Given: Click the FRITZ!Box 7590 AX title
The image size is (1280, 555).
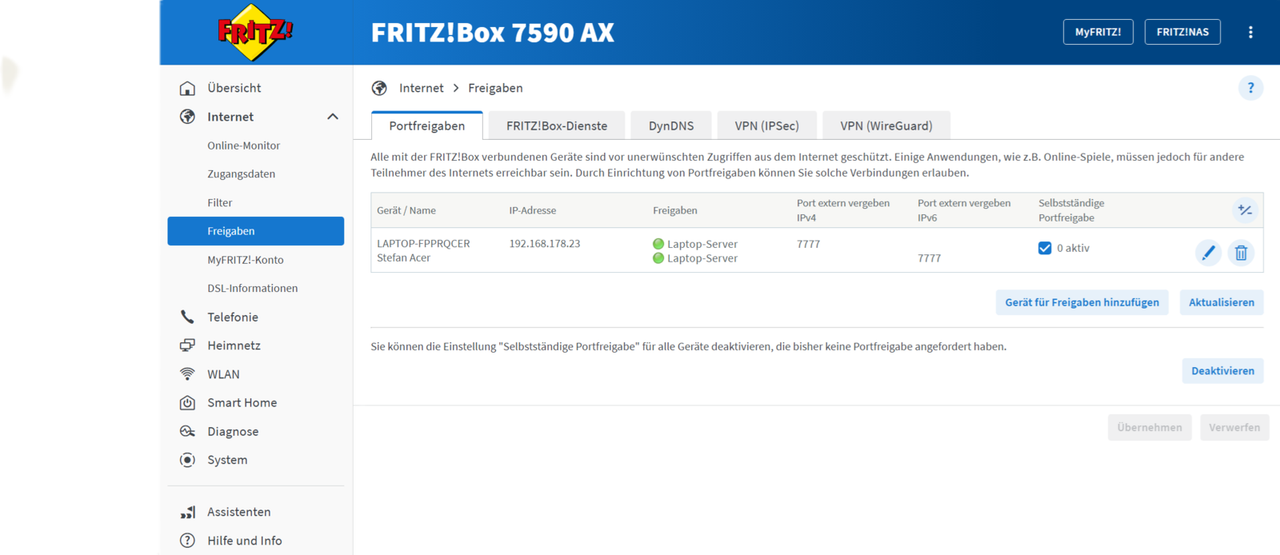Looking at the screenshot, I should coord(492,32).
